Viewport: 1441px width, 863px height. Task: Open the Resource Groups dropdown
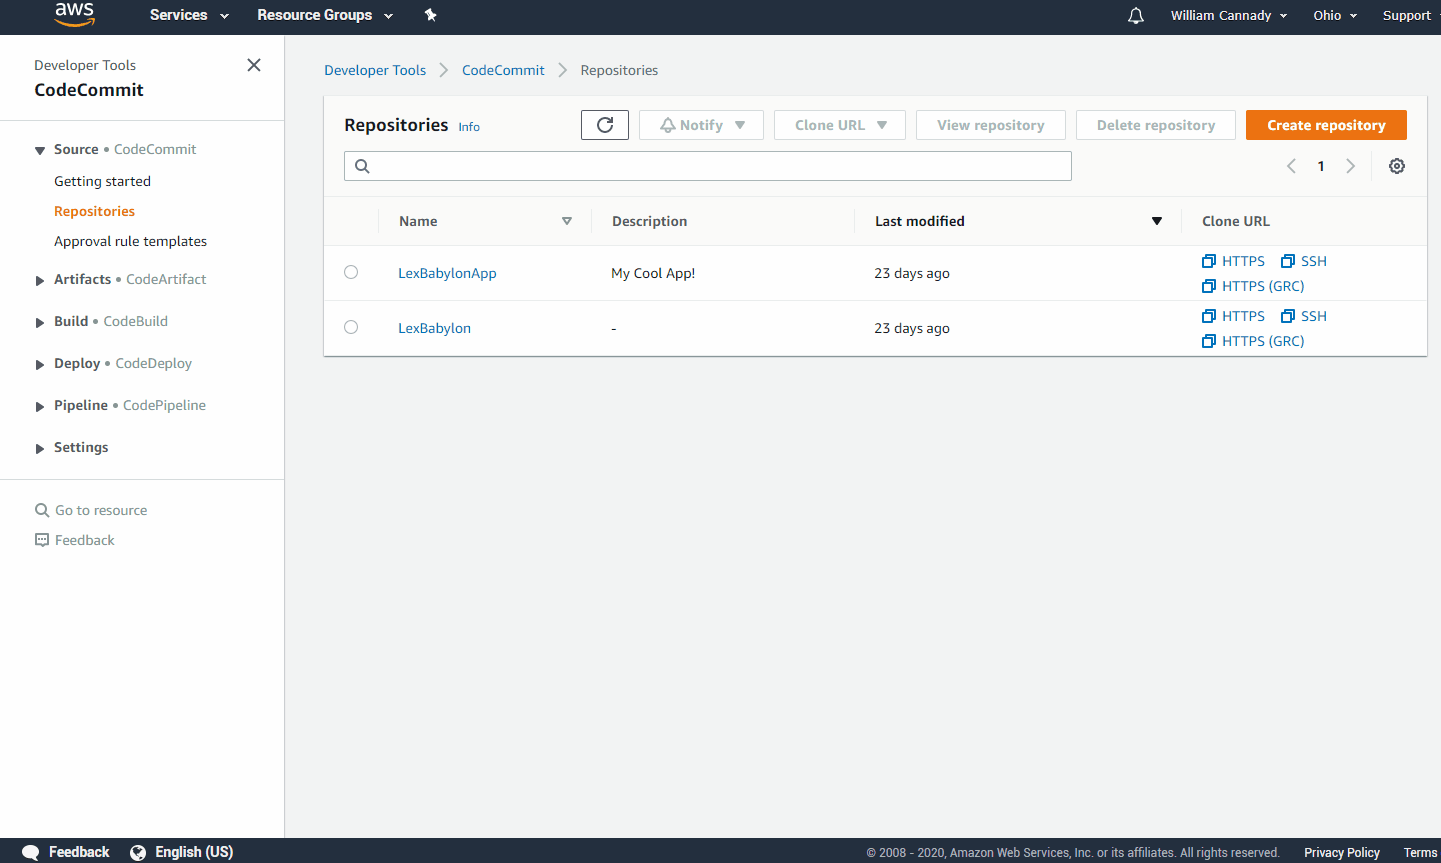[325, 15]
